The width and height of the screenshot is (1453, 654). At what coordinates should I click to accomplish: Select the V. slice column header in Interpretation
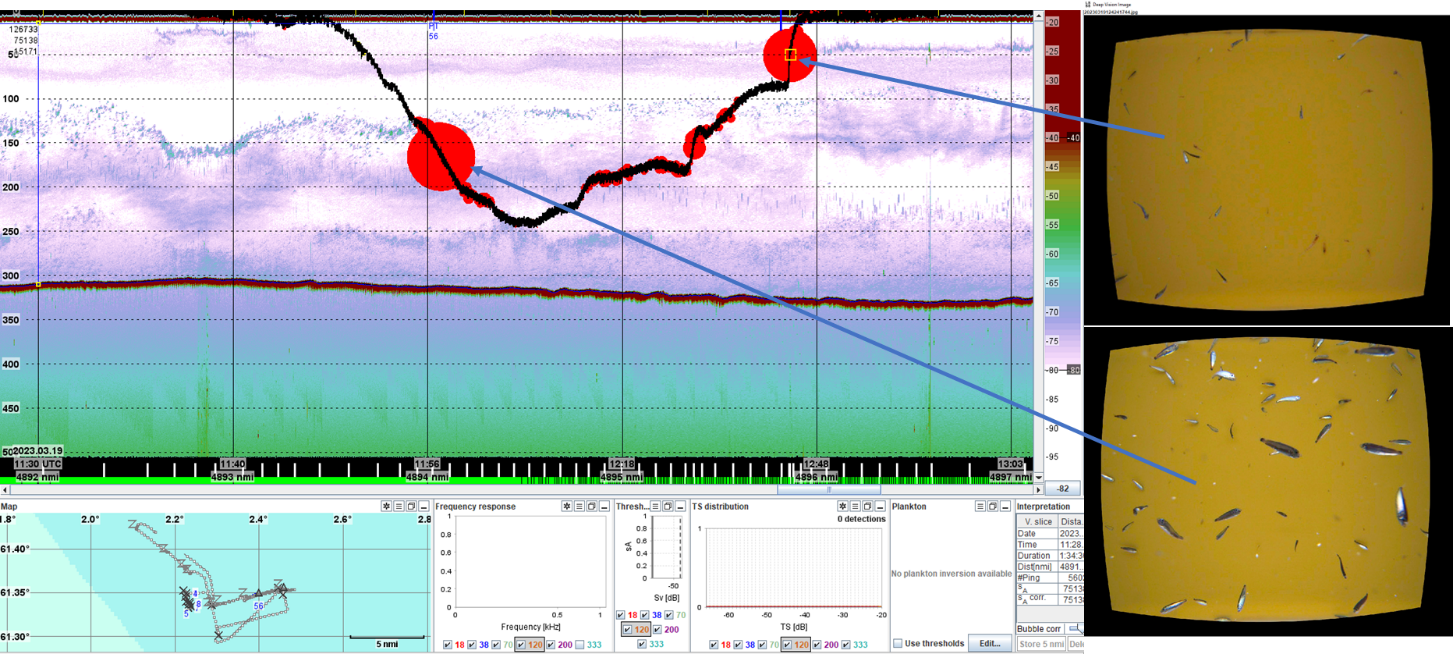1039,521
